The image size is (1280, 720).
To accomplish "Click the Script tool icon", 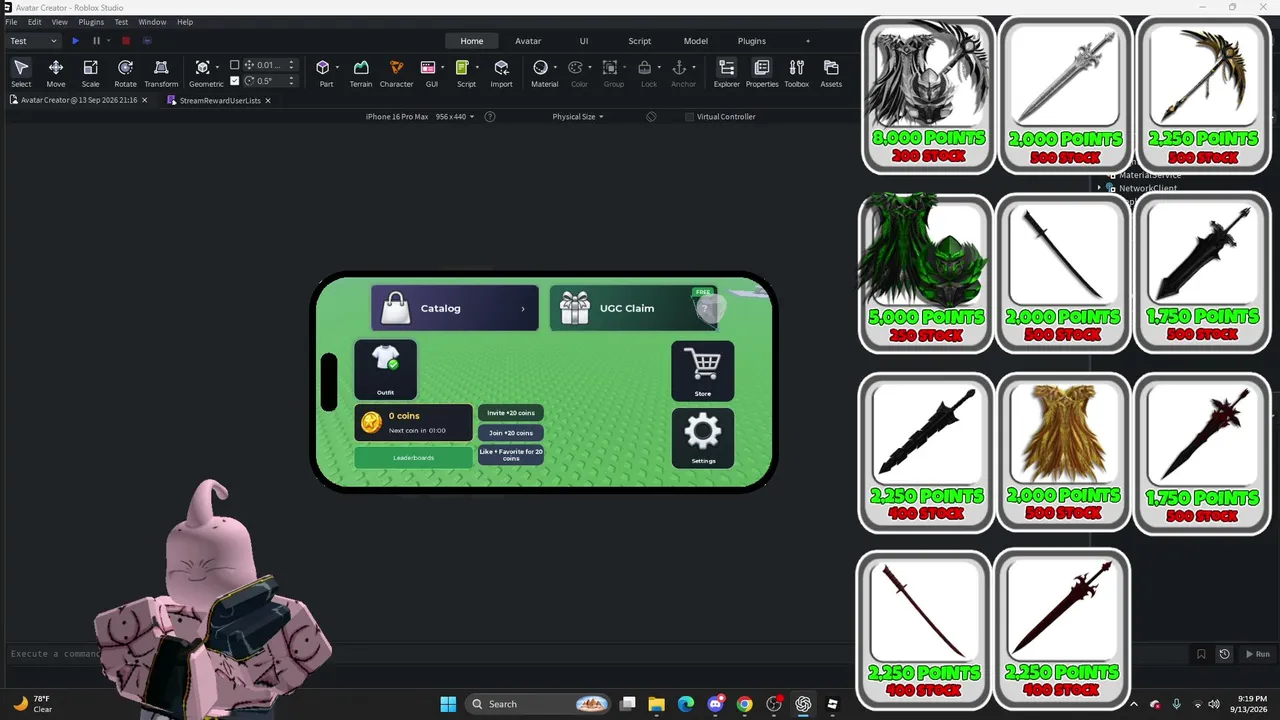I will (462, 67).
